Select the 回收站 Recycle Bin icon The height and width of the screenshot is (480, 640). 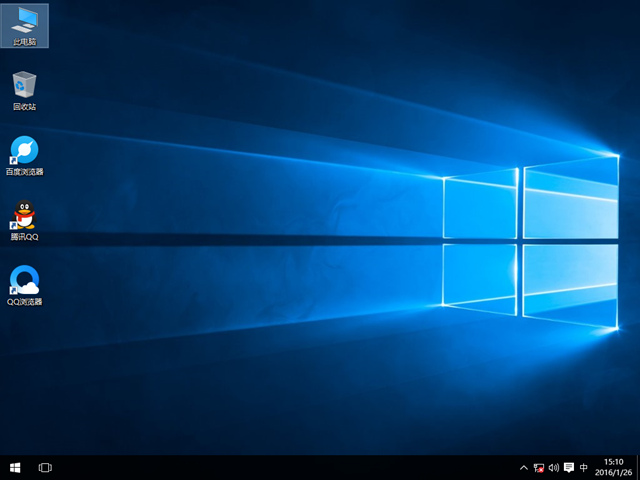[25, 85]
